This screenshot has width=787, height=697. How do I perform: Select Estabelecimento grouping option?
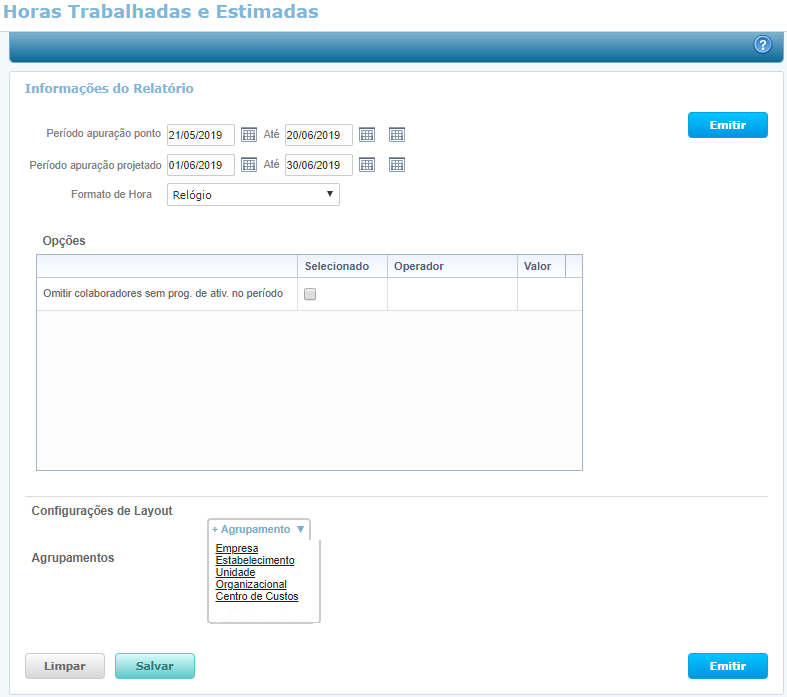pyautogui.click(x=255, y=561)
